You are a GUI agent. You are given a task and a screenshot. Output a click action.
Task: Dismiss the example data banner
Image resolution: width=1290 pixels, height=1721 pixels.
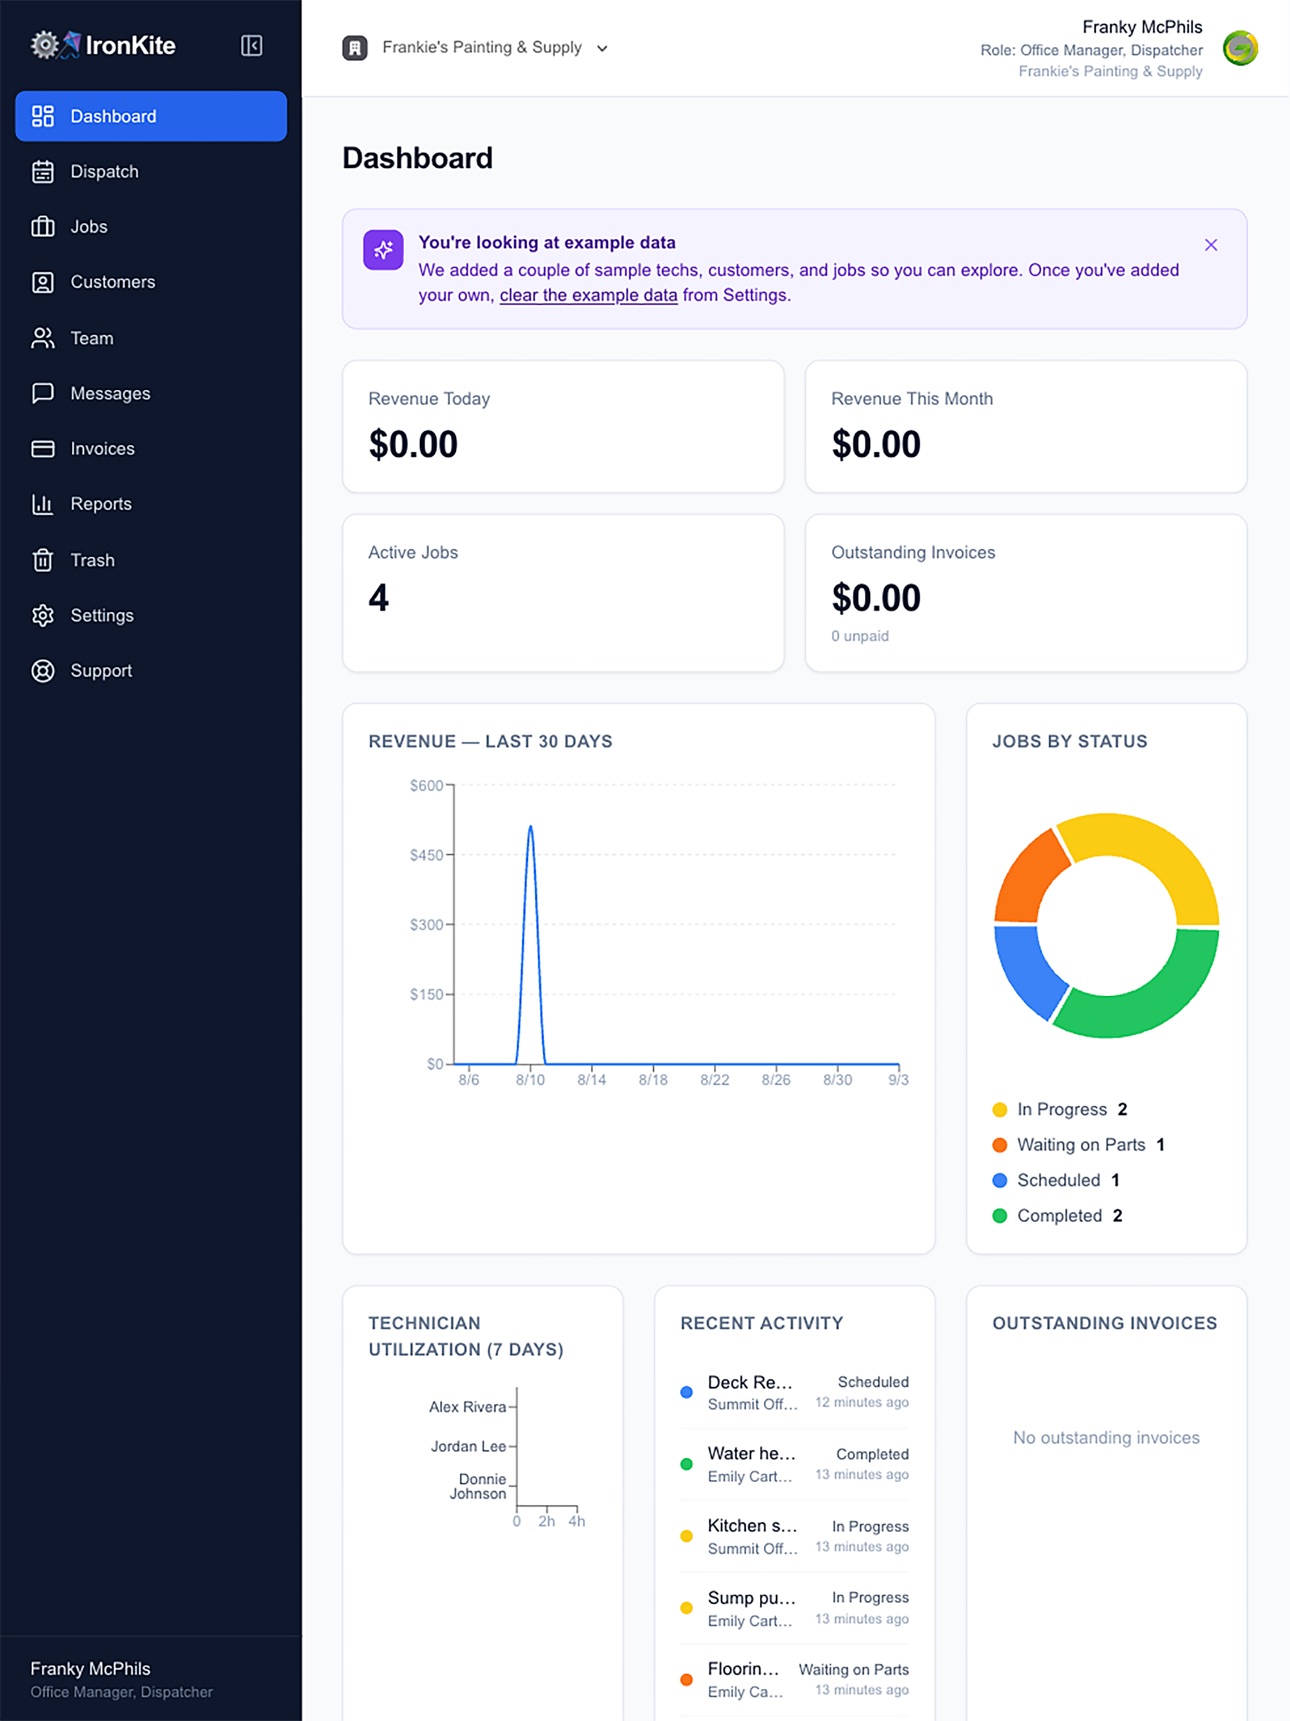pos(1211,245)
